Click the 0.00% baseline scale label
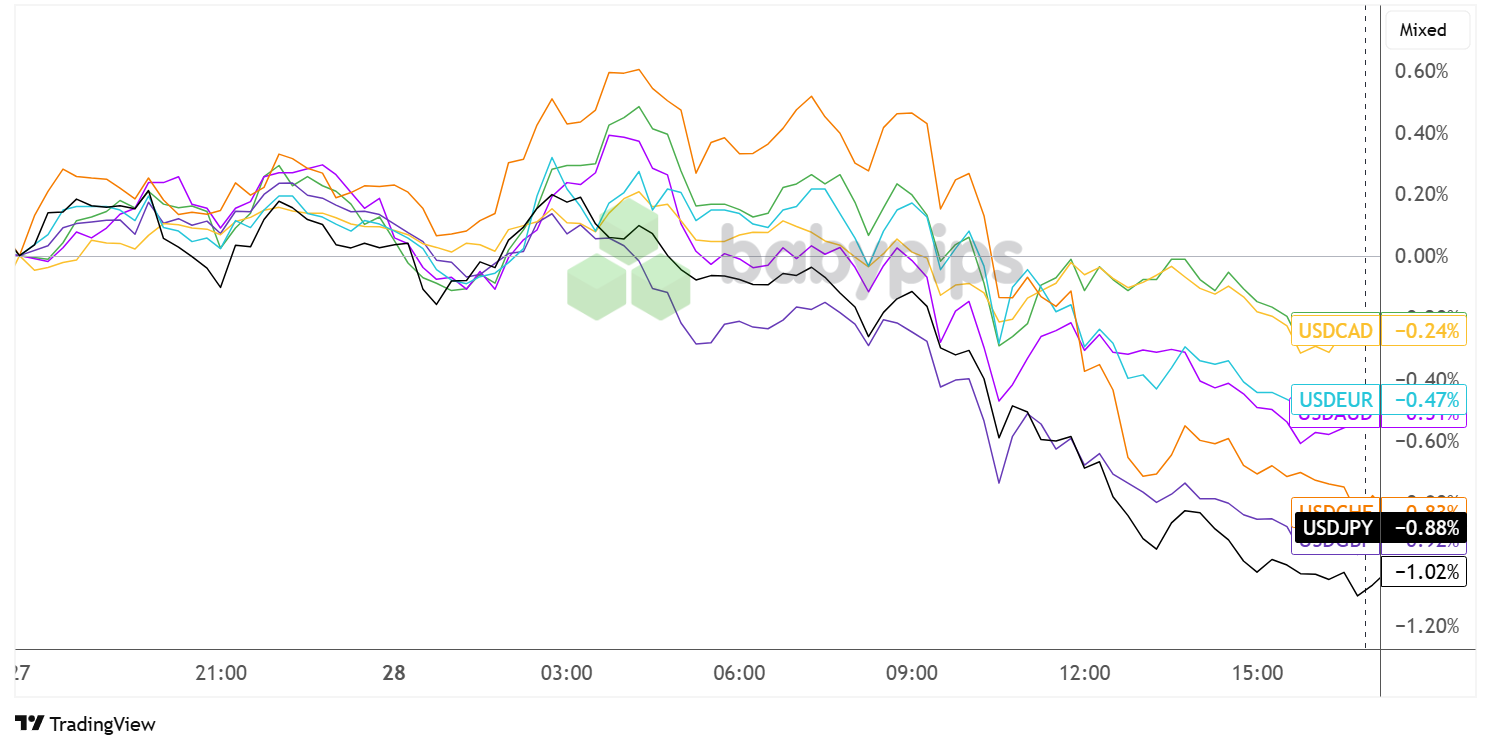Image resolution: width=1491 pixels, height=750 pixels. [1421, 256]
